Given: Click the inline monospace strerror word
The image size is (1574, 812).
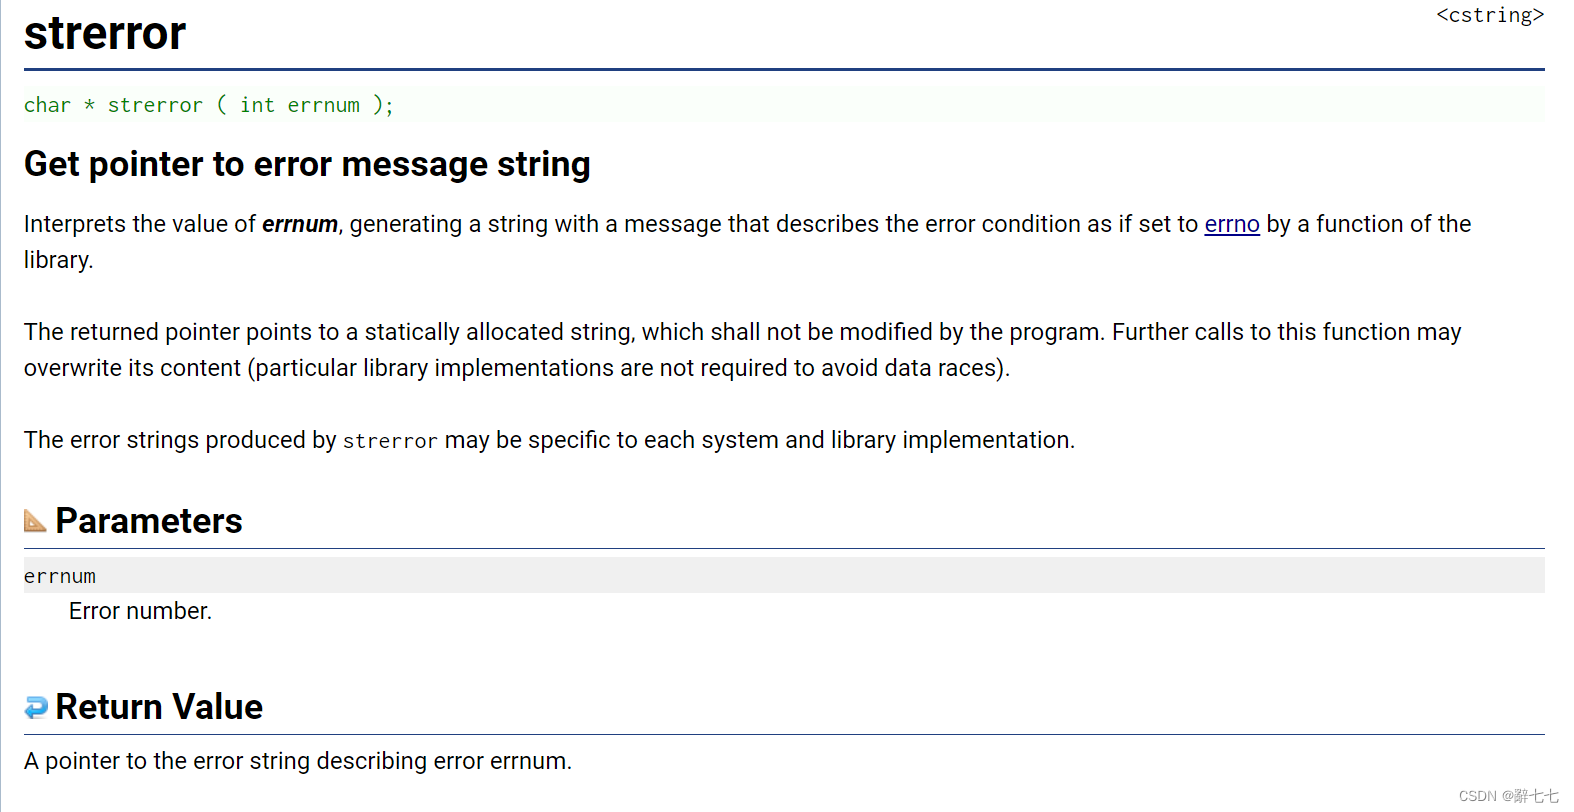Looking at the screenshot, I should pos(390,441).
